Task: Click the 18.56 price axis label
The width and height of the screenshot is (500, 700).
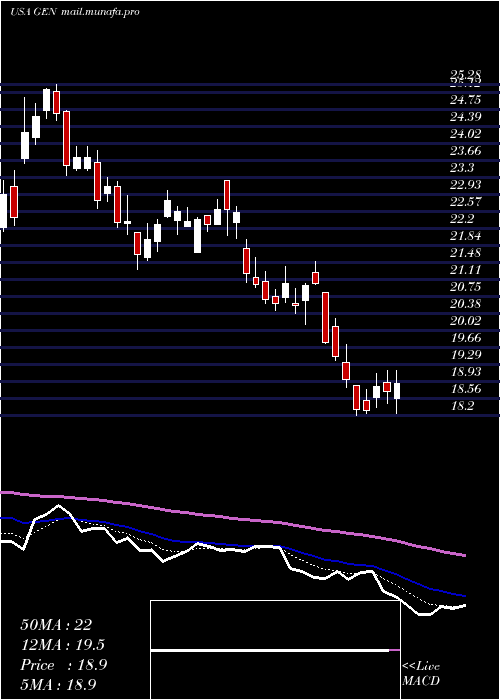Action: click(x=466, y=388)
